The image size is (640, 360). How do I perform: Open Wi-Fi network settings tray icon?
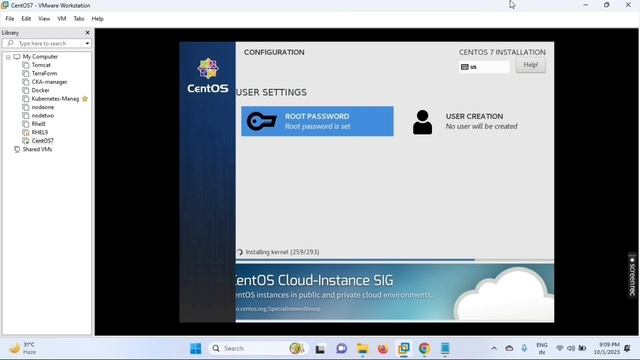click(560, 349)
